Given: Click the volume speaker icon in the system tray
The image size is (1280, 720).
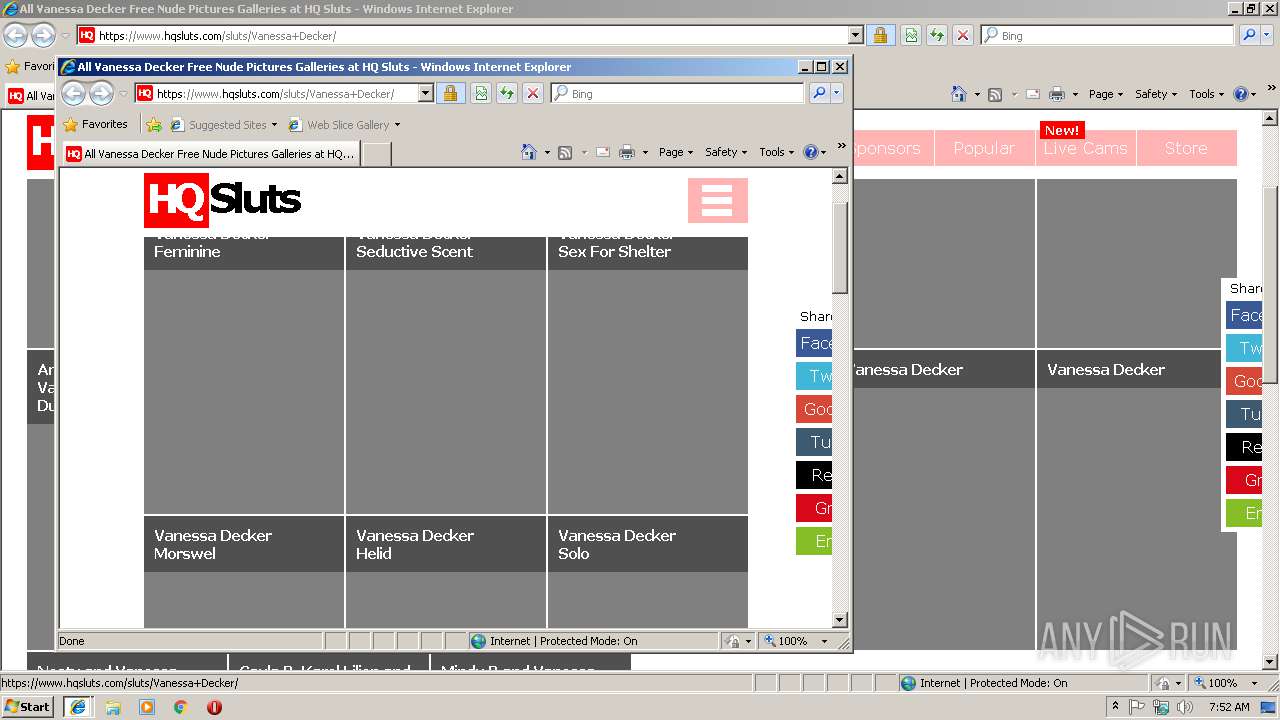Looking at the screenshot, I should click(1185, 707).
